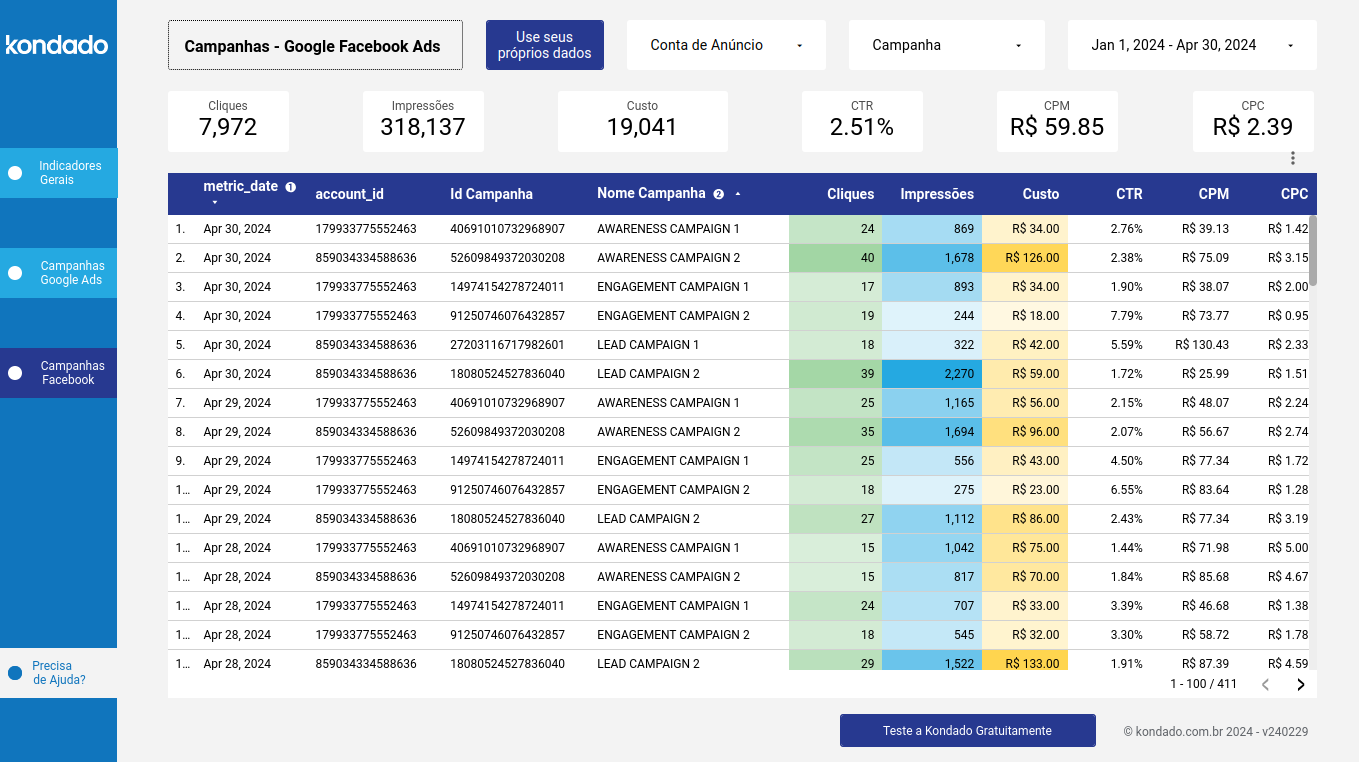Click the ascending sort arrow on Nome Campanha
Screen dimensions: 1359x762
(737, 194)
